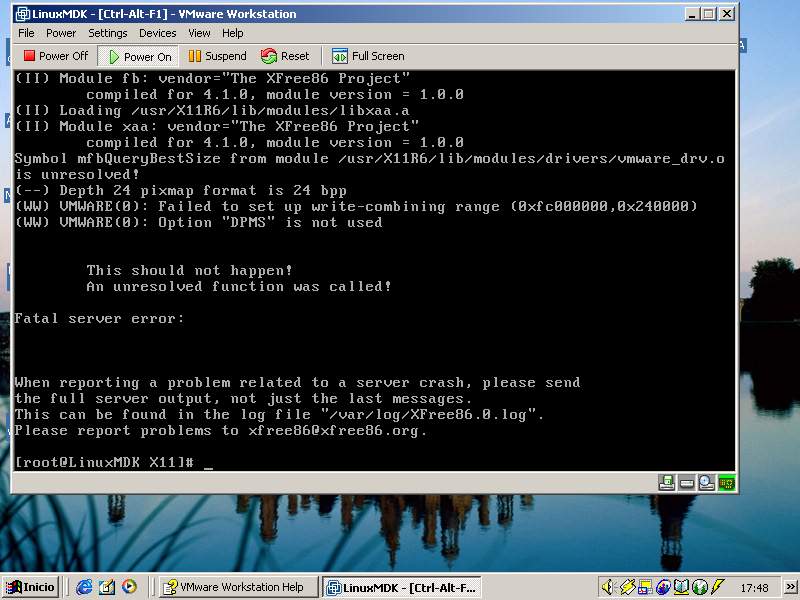Screen dimensions: 800x600
Task: Click the yellow lightning bolt tray icon
Action: coord(718,587)
